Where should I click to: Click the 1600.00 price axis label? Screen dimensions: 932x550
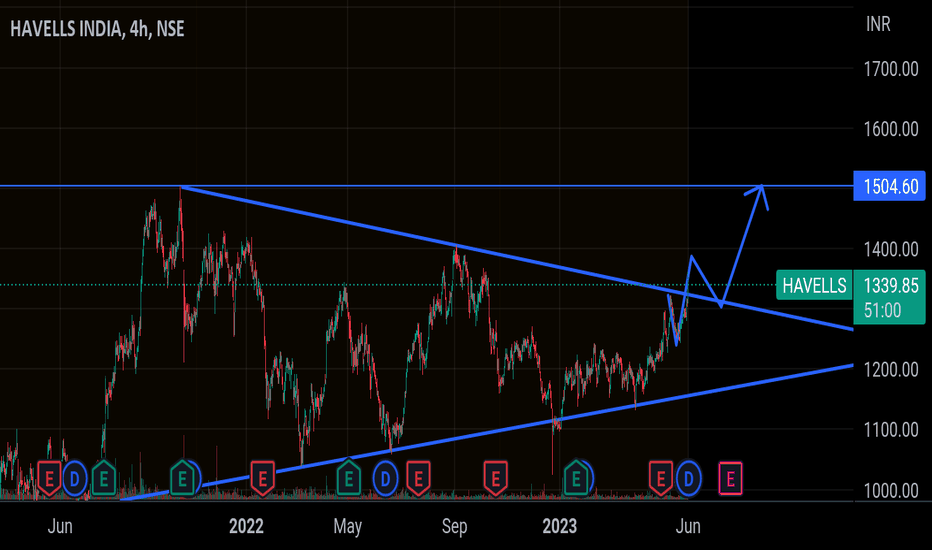coord(890,129)
